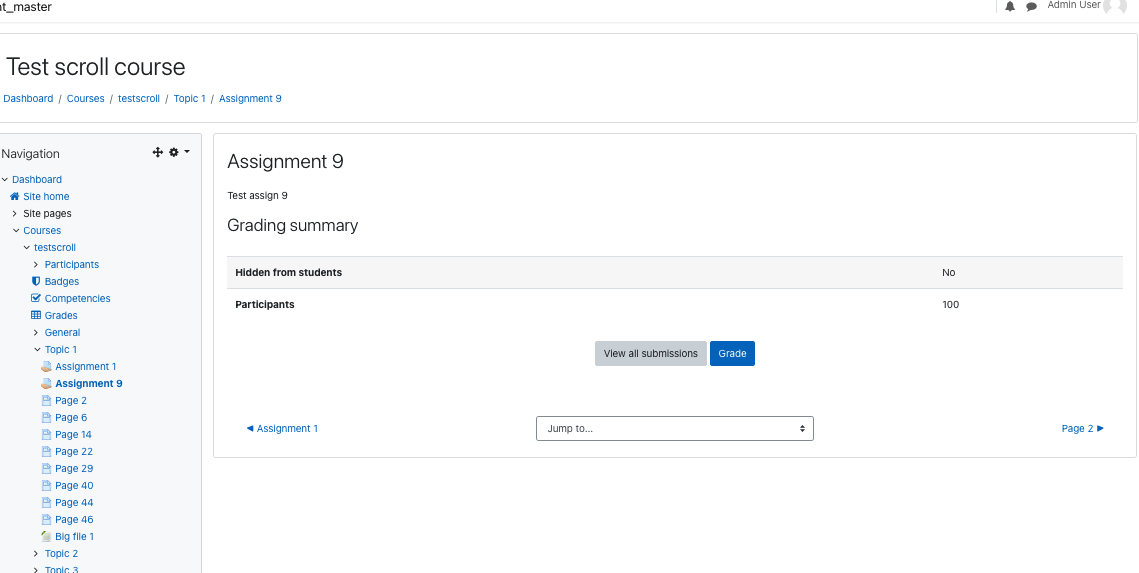Expand the Topic 2 tree node
This screenshot has height=573, width=1139.
pos(36,553)
